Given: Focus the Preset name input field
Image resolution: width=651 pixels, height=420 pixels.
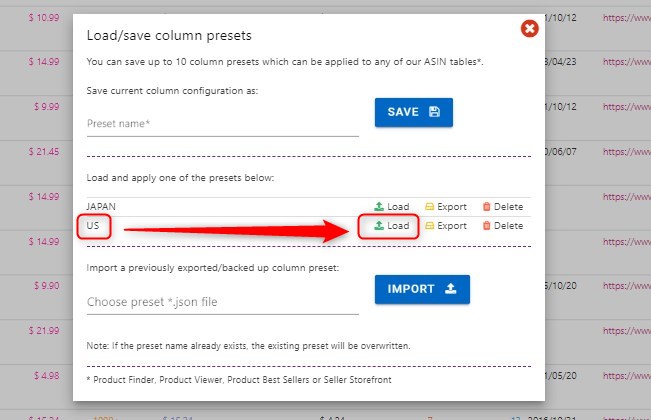Looking at the screenshot, I should [223, 124].
